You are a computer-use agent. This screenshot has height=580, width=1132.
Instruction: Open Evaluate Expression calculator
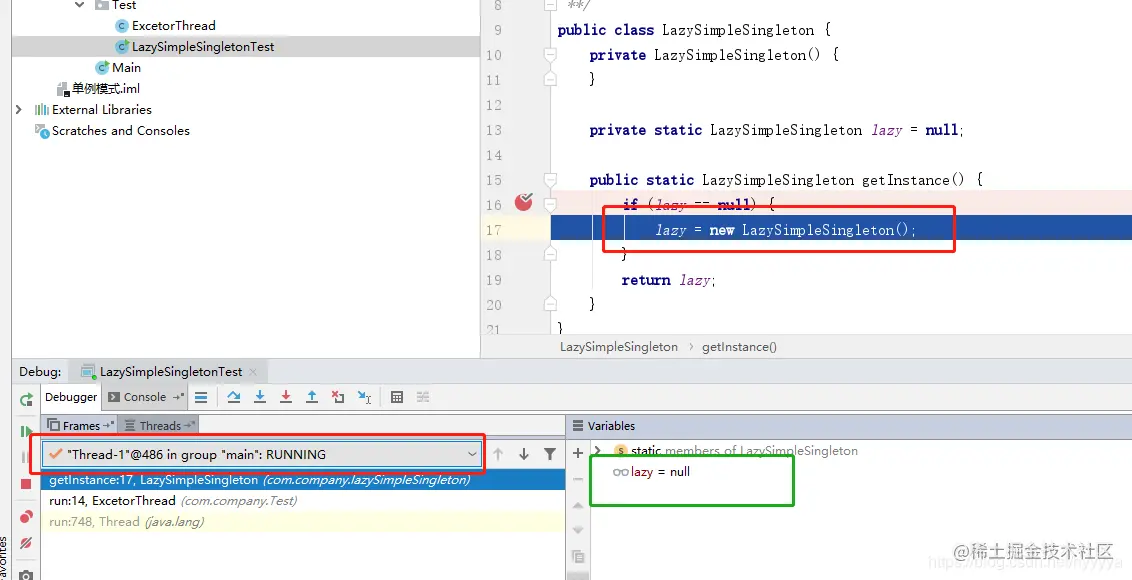click(x=396, y=397)
